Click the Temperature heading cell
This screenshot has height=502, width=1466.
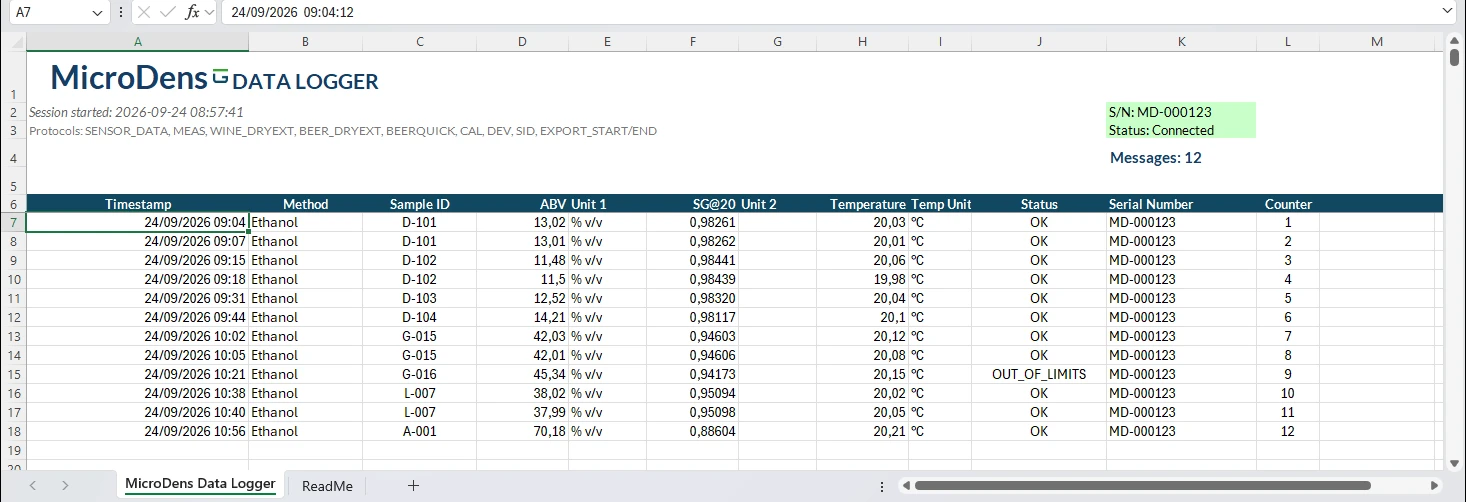coord(862,204)
